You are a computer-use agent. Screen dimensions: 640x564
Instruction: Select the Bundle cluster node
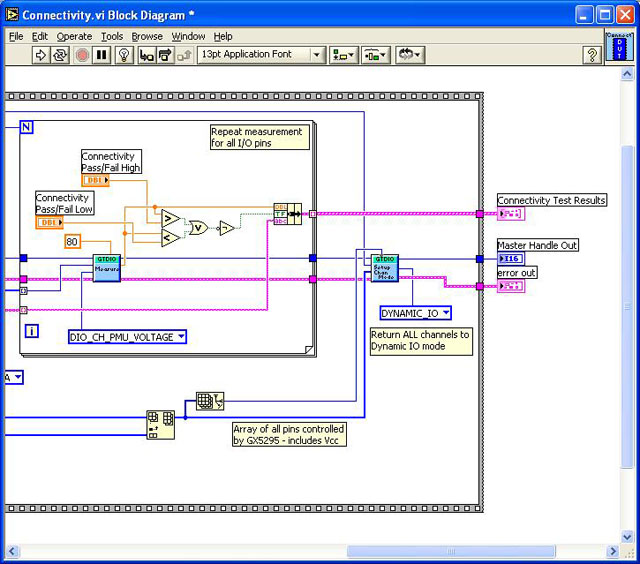[288, 214]
